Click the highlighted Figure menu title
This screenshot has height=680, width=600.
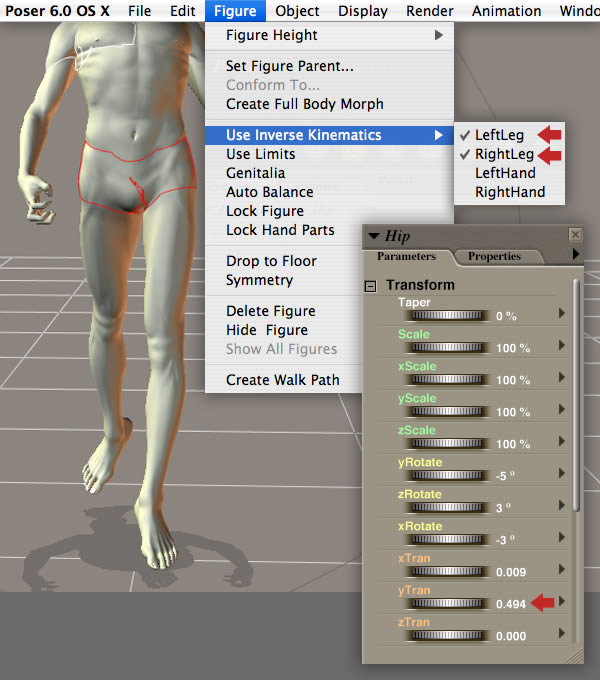pos(235,11)
